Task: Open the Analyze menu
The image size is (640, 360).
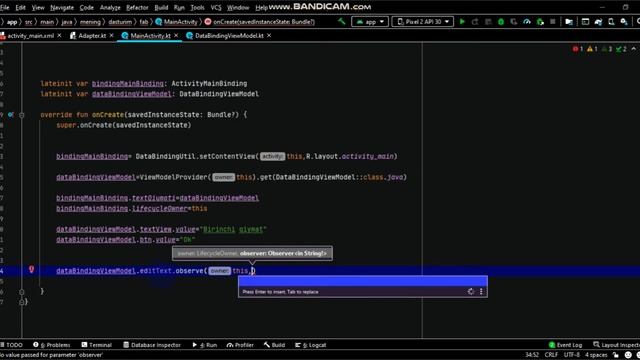Action: click(x=110, y=7)
